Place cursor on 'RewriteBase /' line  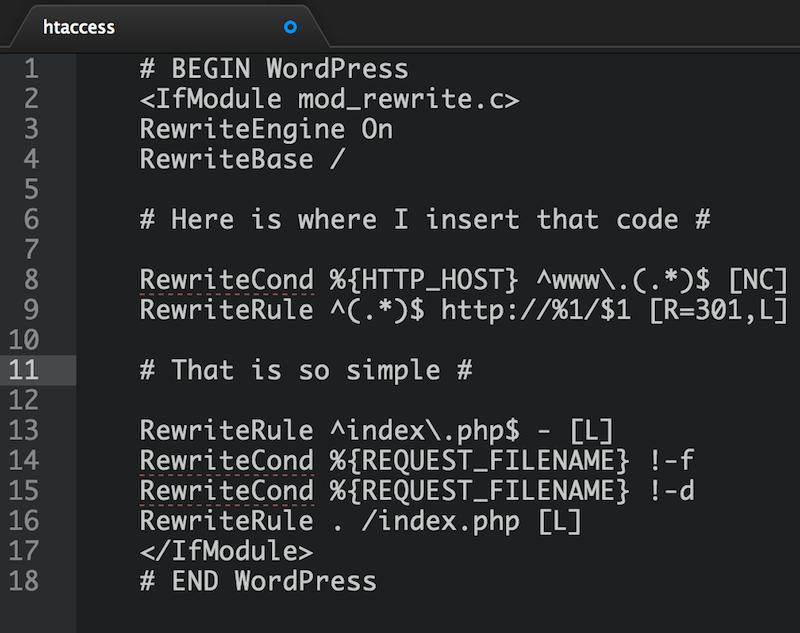[242, 159]
